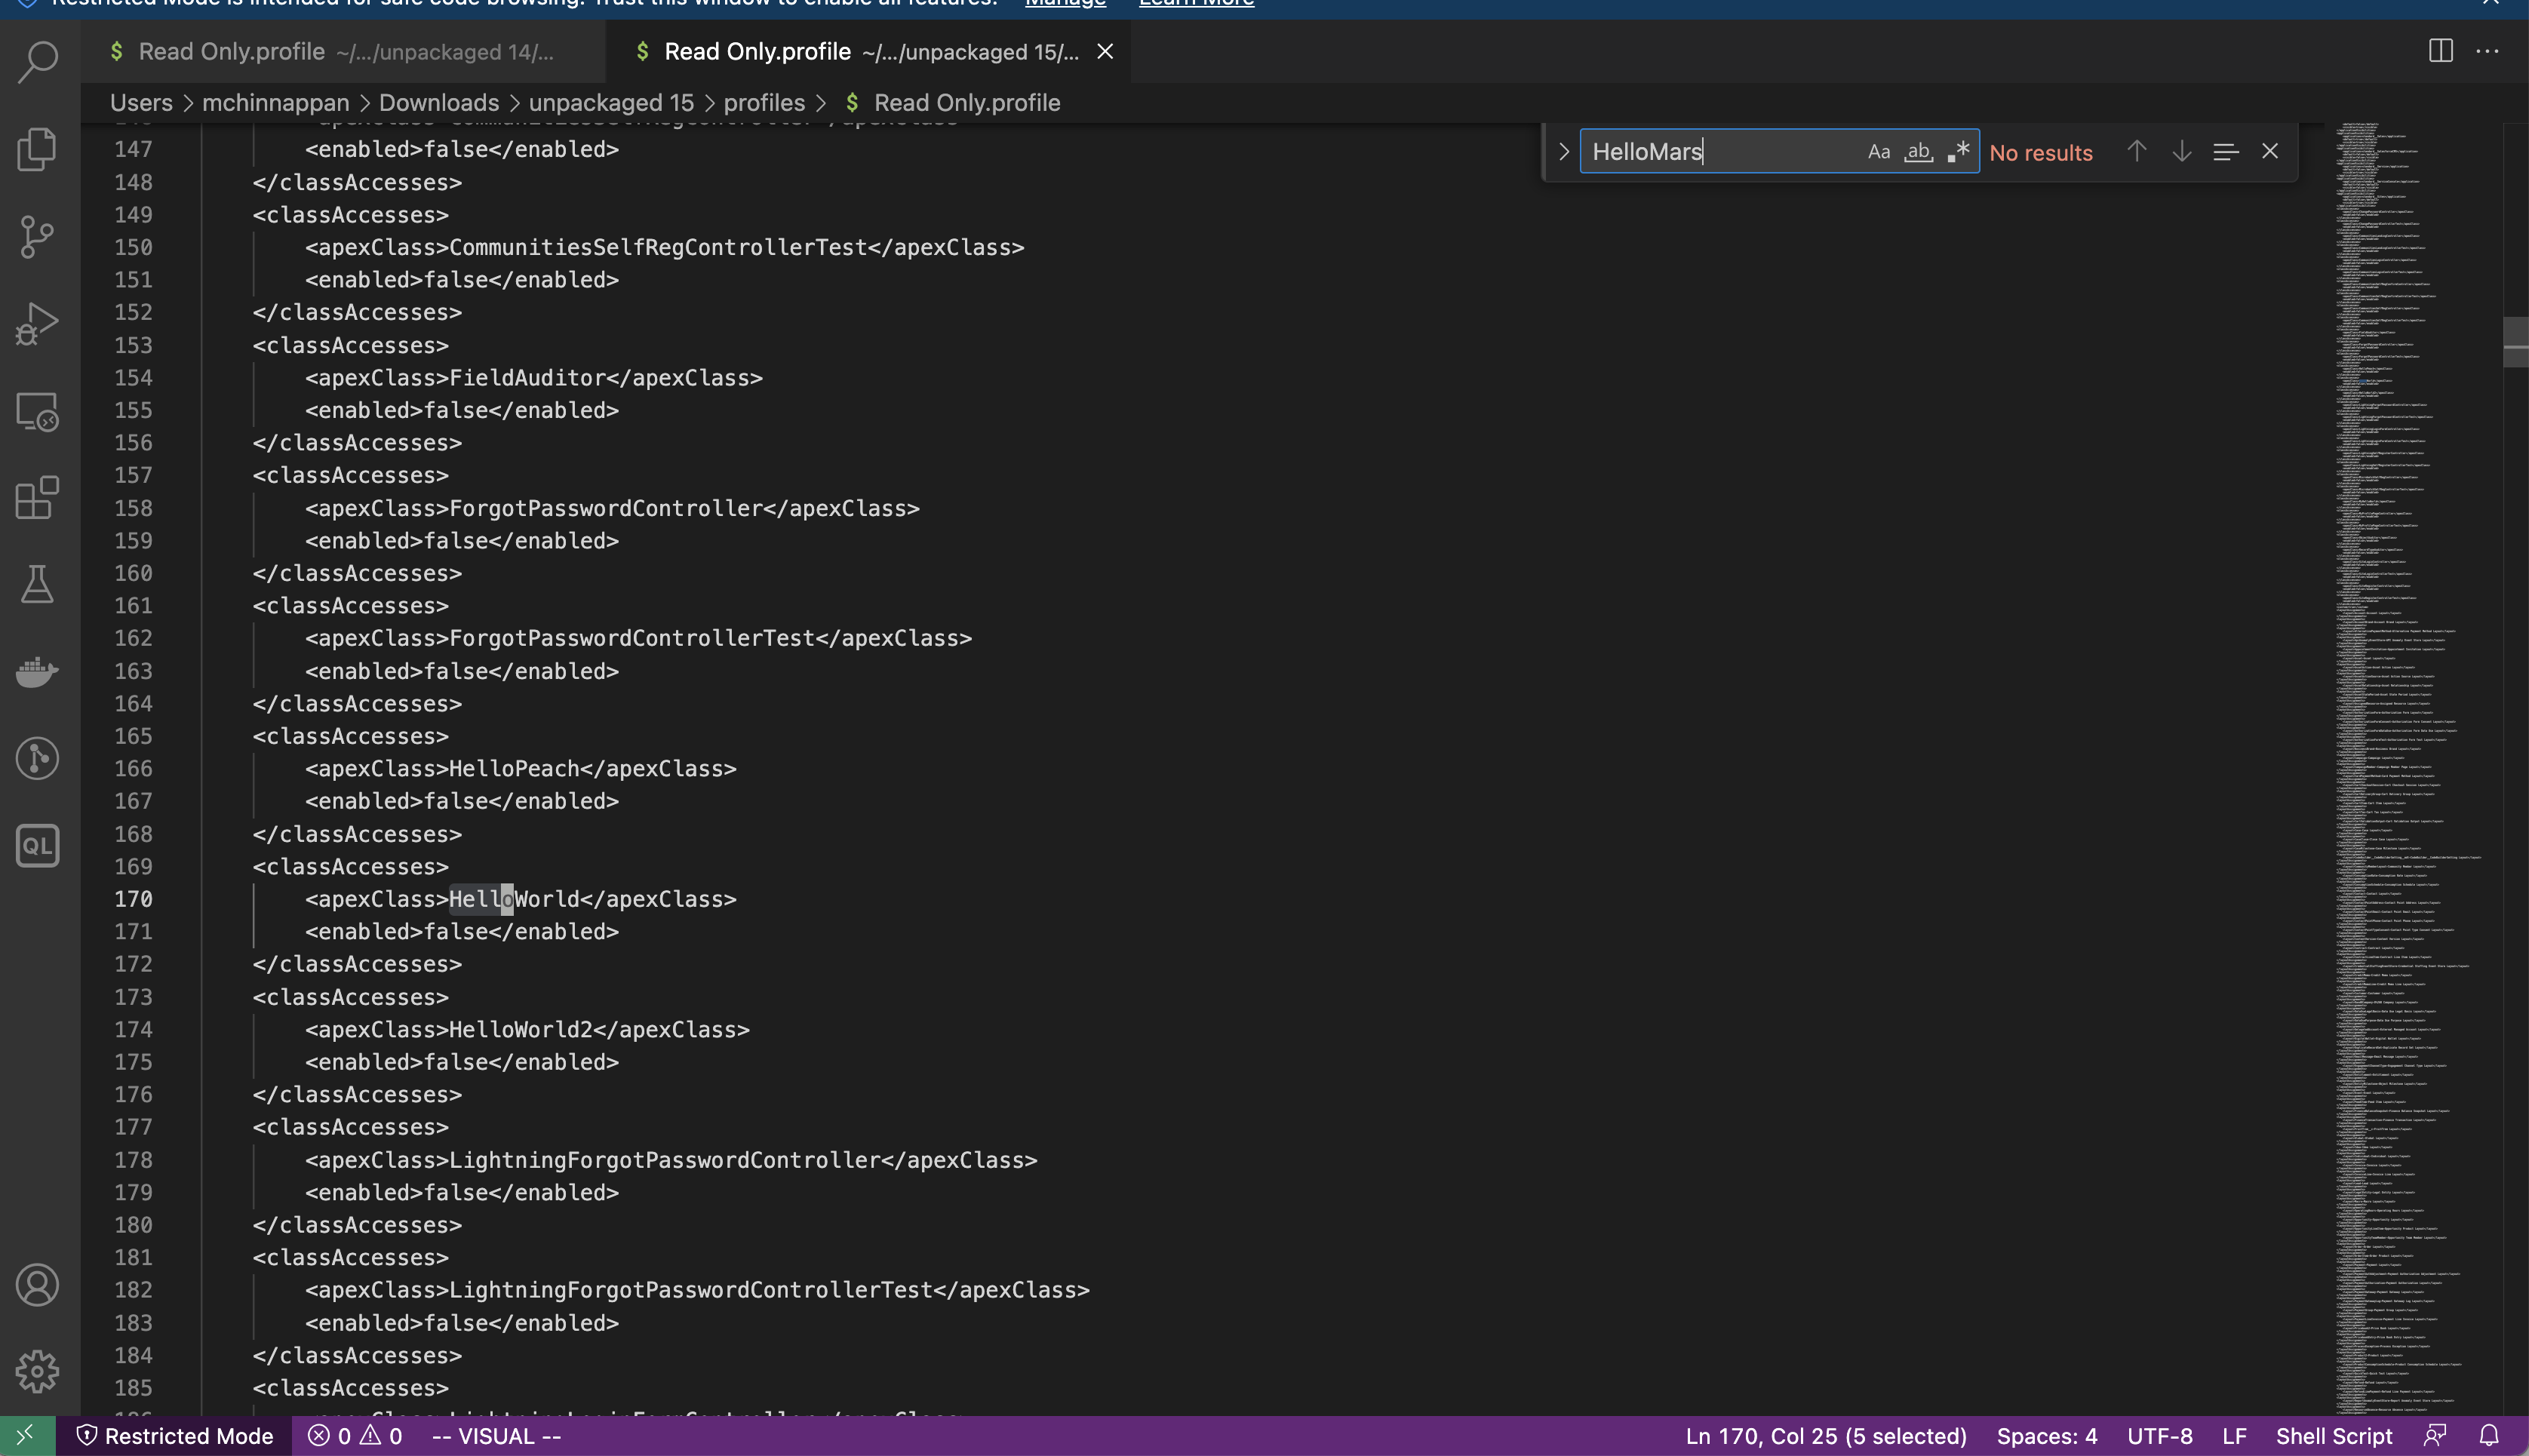Open errors and warnings count
Viewport: 2529px width, 1456px height.
[355, 1436]
